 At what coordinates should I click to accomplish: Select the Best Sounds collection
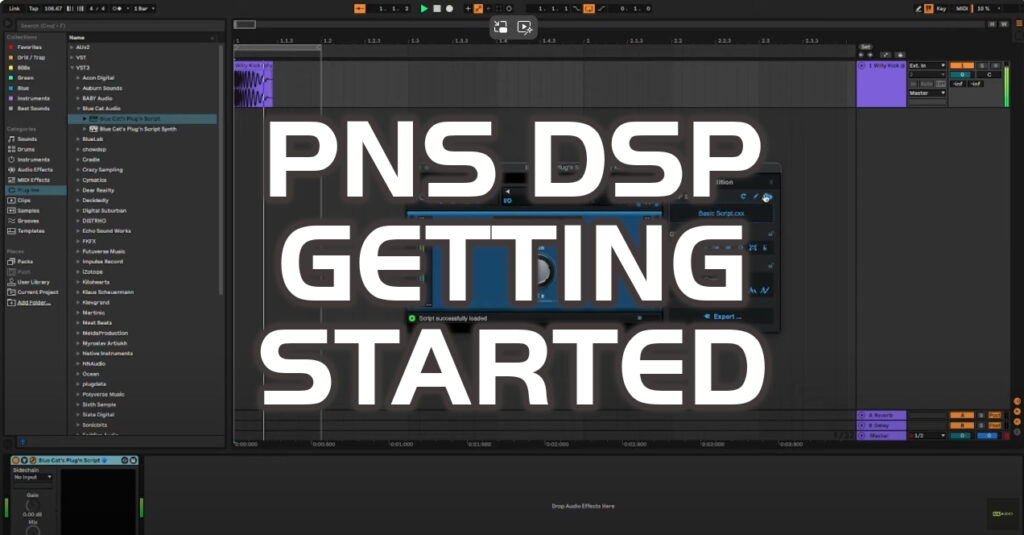[x=33, y=108]
